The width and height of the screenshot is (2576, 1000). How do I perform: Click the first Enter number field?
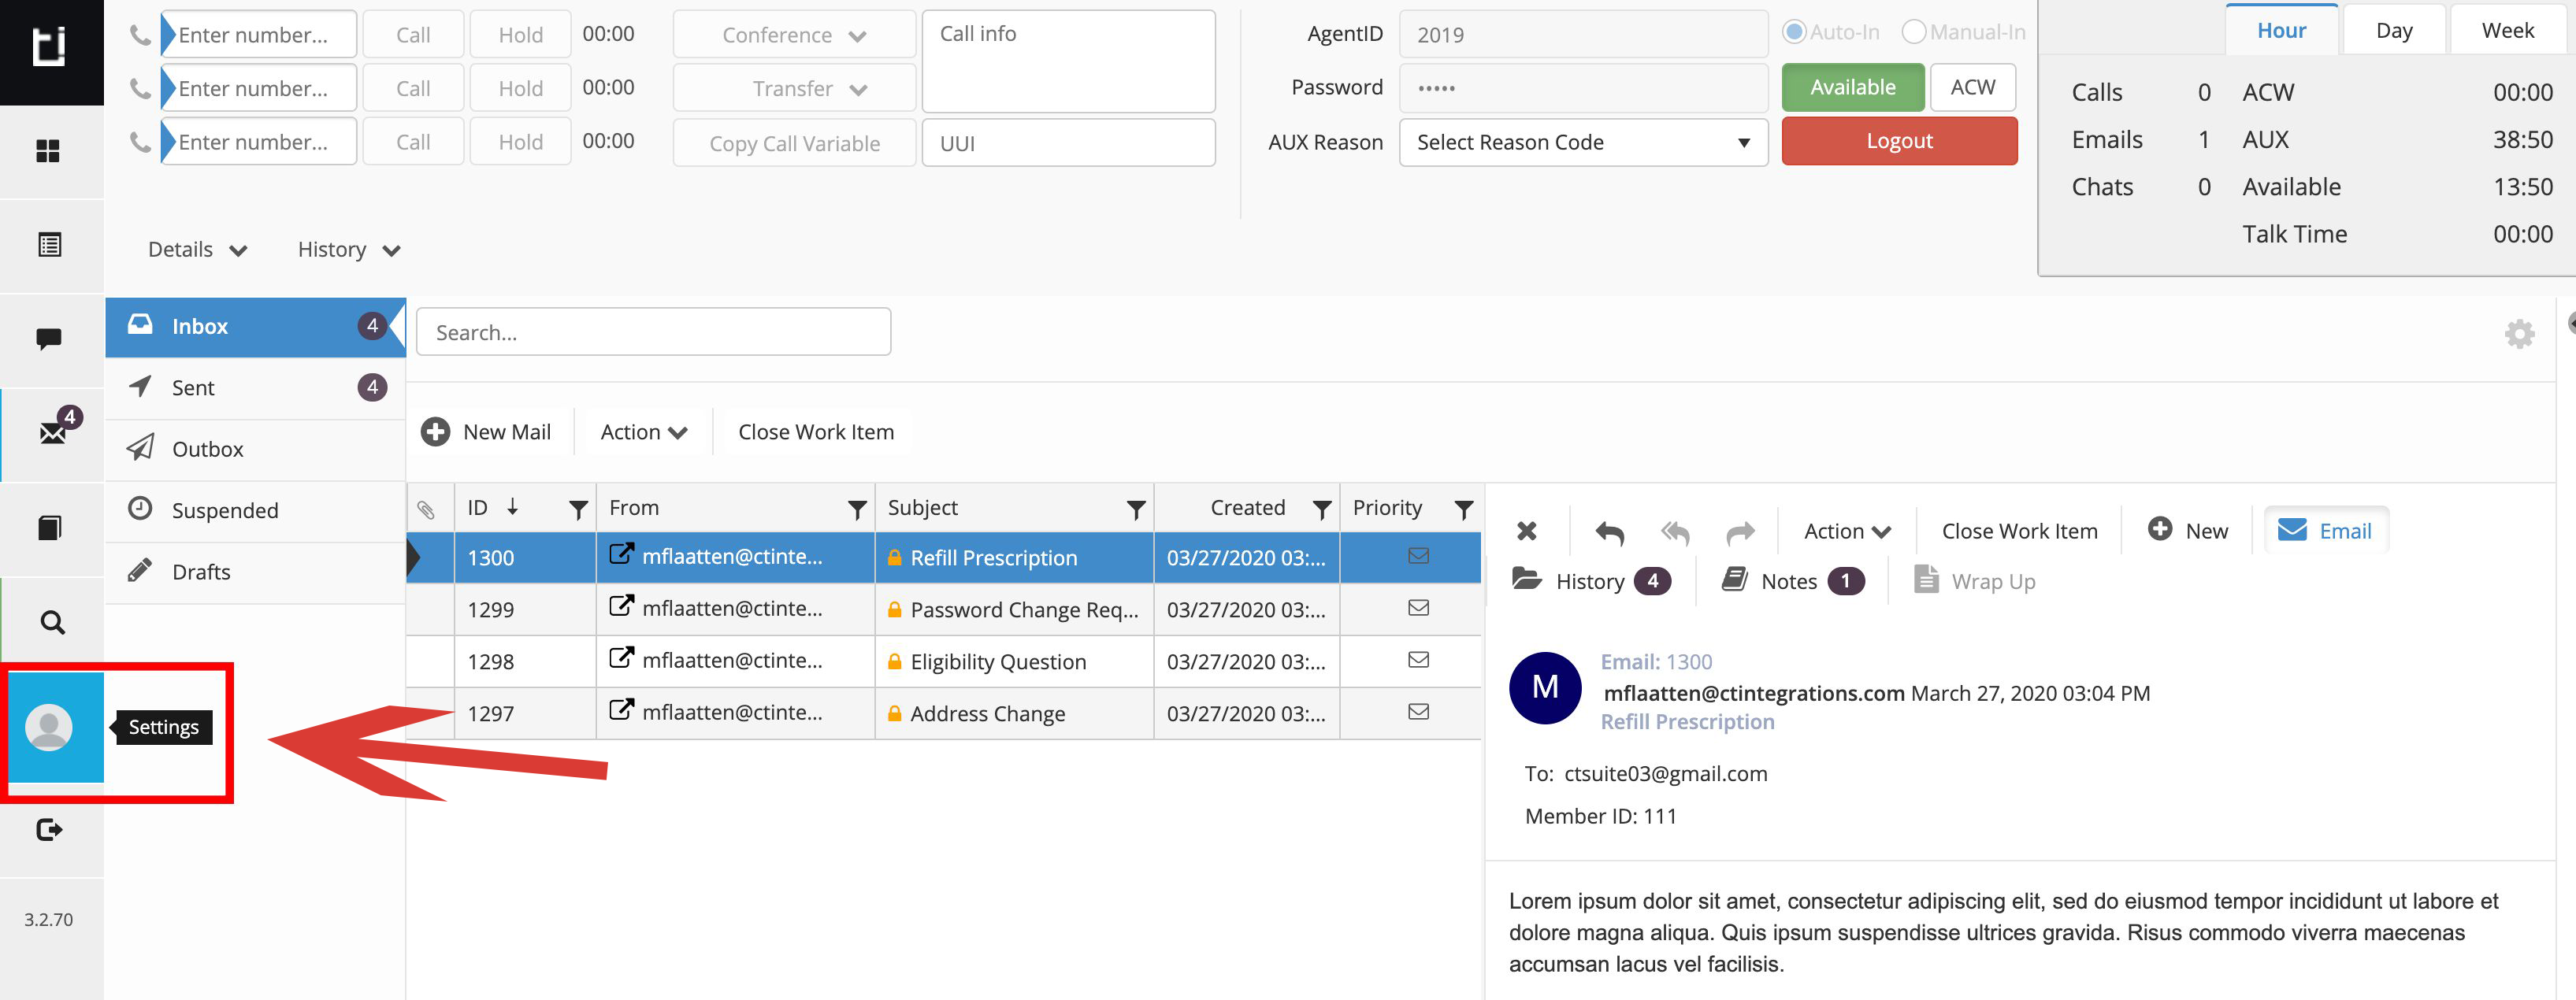point(258,35)
